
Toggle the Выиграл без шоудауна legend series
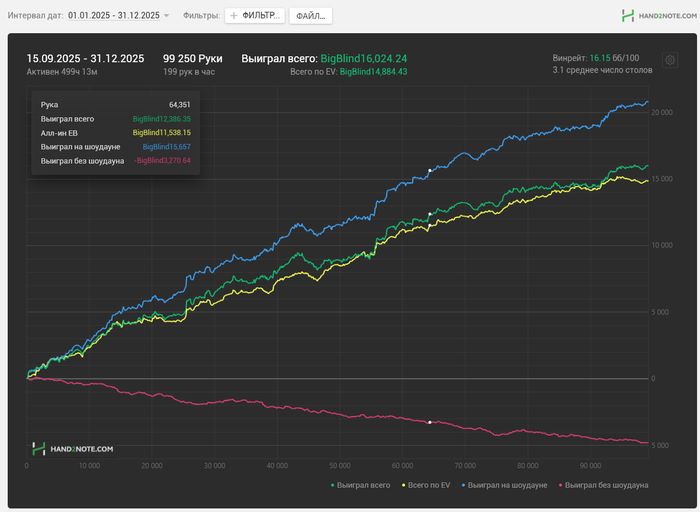(x=603, y=485)
